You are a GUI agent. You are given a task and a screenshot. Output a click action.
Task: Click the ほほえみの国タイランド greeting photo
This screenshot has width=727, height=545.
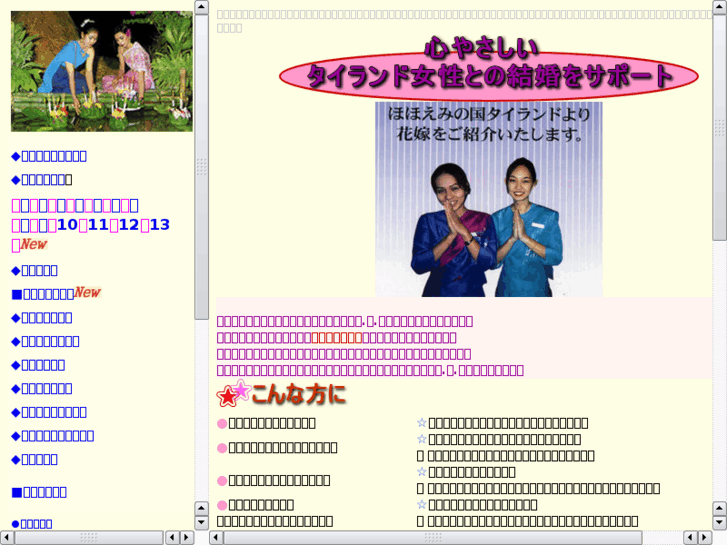coord(489,199)
